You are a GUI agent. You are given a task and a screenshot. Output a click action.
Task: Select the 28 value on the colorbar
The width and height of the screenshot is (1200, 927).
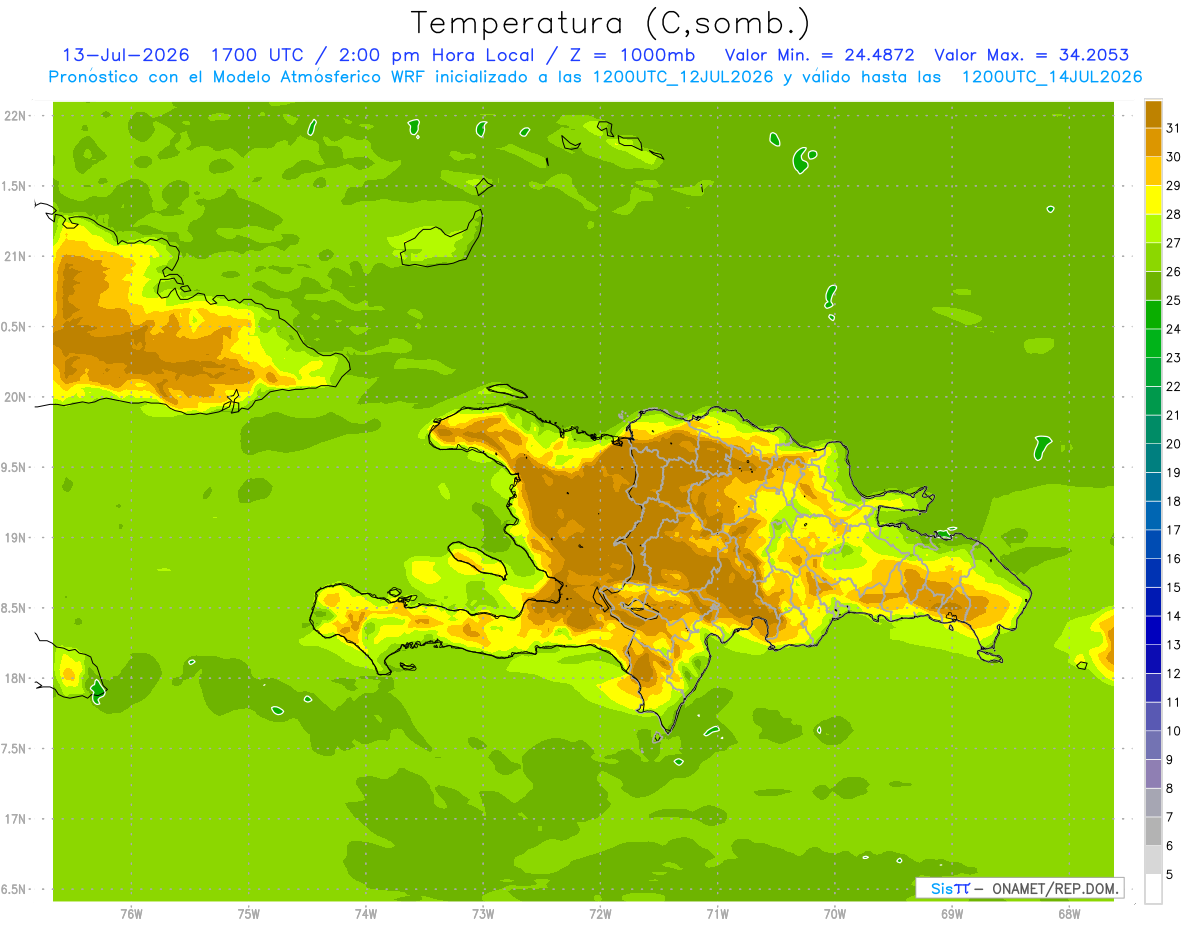pyautogui.click(x=1174, y=214)
